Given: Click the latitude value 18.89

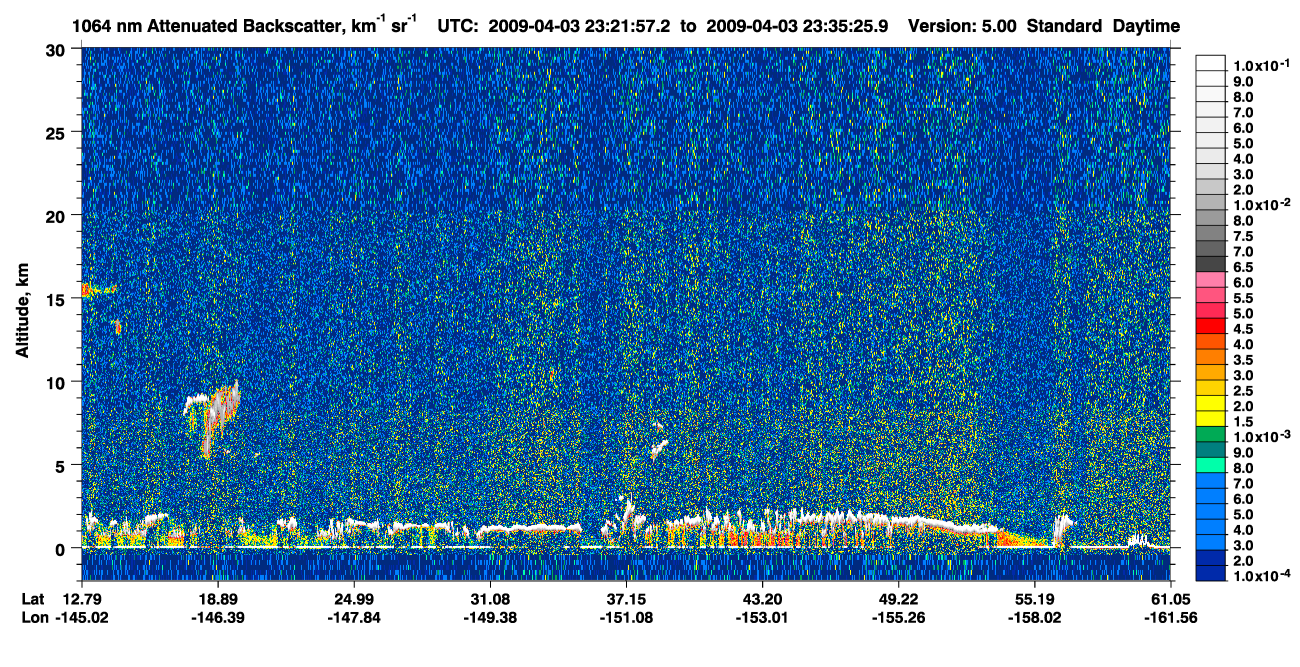Looking at the screenshot, I should pos(218,599).
